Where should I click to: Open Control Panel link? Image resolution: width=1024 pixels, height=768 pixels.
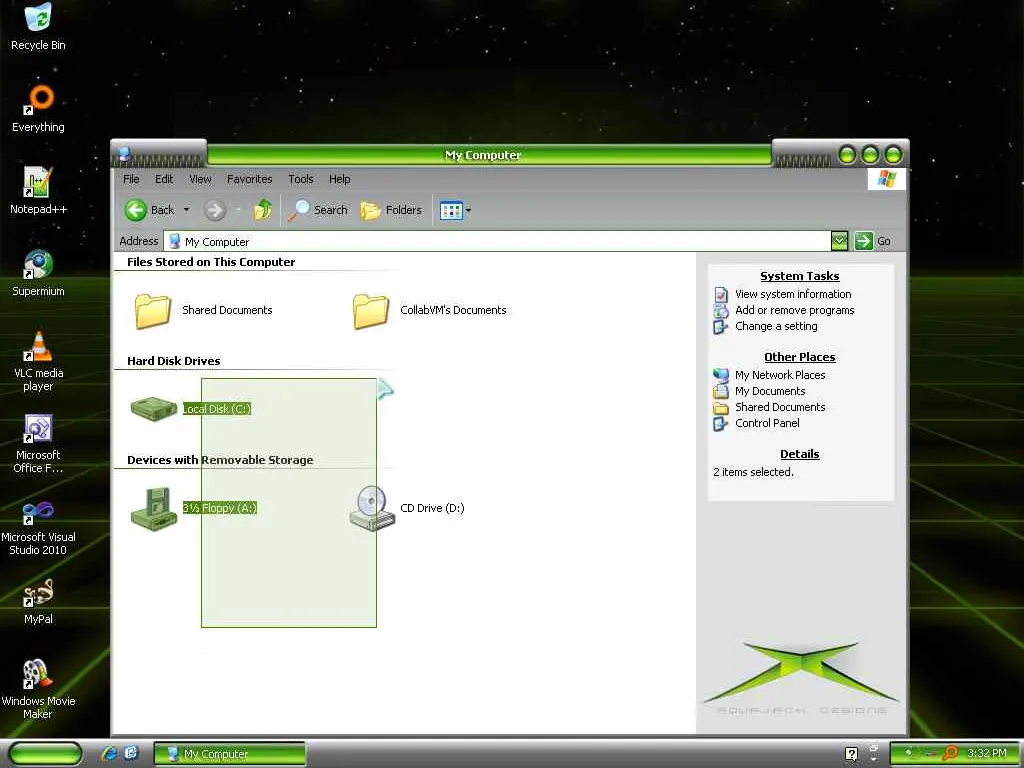coord(767,423)
